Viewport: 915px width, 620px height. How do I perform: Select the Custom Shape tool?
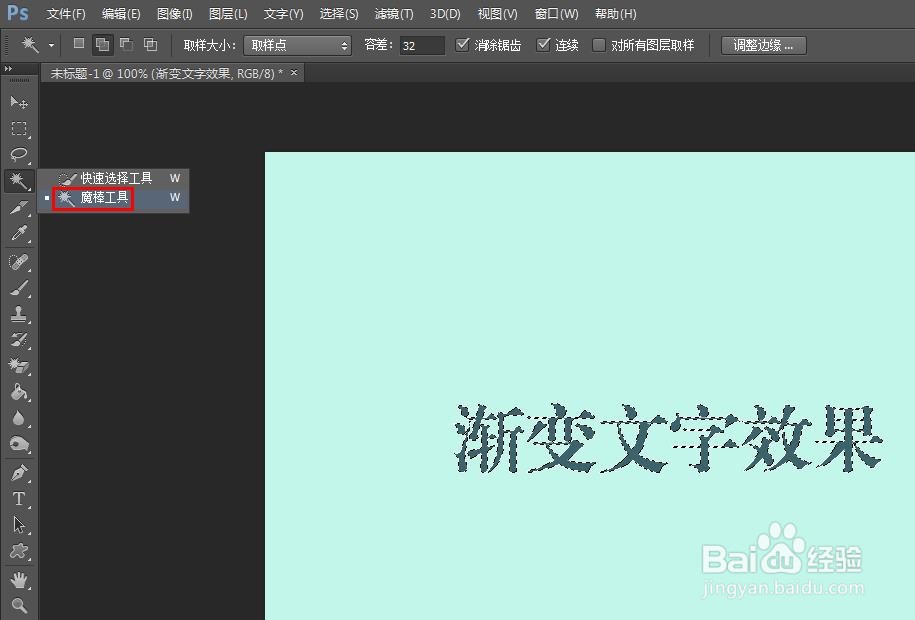pos(19,551)
